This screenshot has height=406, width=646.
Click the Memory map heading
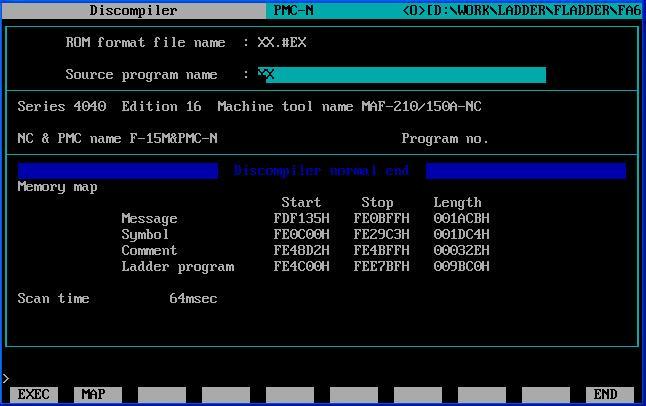57,187
